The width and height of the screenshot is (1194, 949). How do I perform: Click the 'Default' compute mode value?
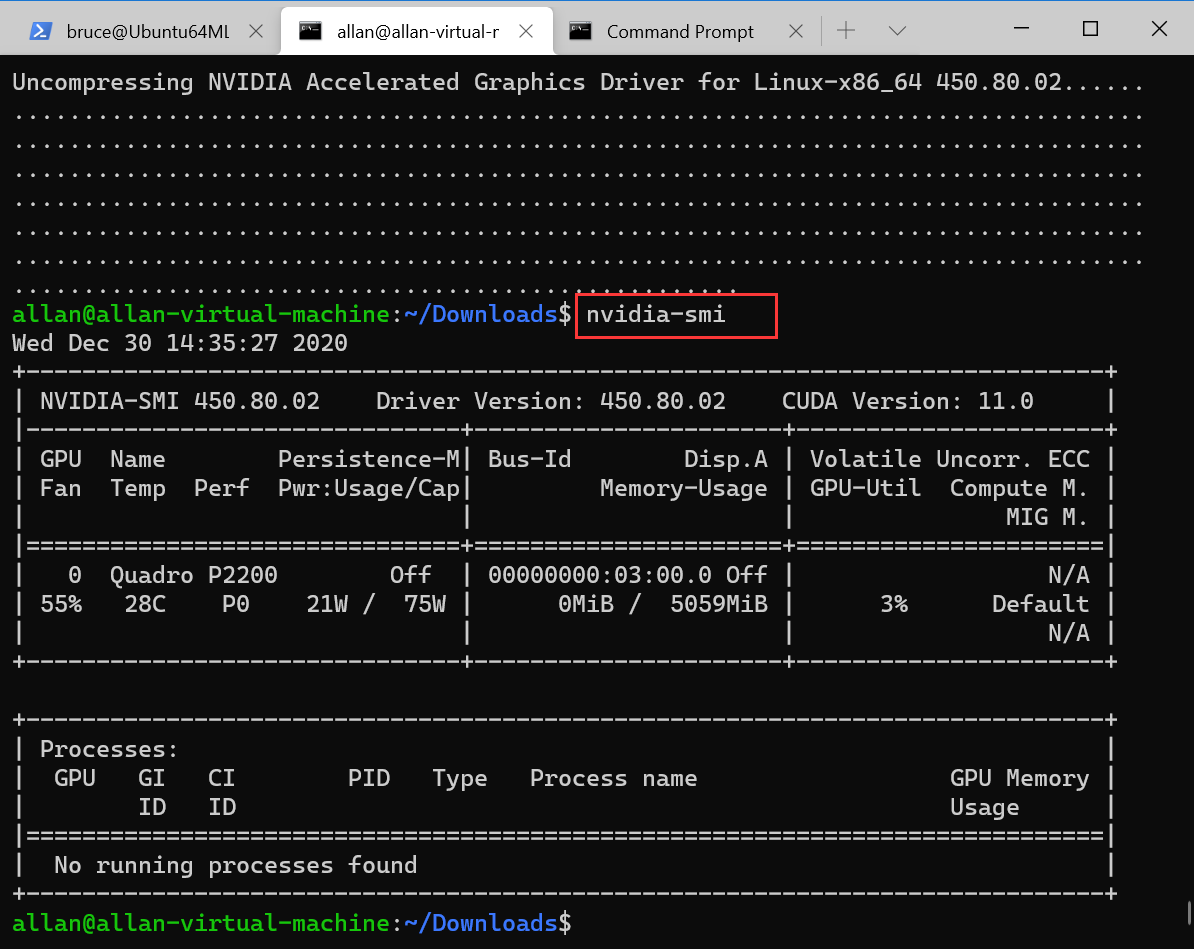pyautogui.click(x=1040, y=604)
